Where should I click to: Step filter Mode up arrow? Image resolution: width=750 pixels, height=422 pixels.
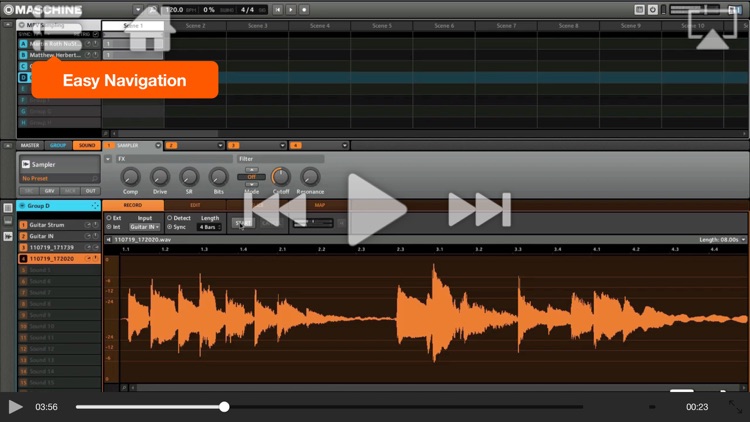pos(252,170)
